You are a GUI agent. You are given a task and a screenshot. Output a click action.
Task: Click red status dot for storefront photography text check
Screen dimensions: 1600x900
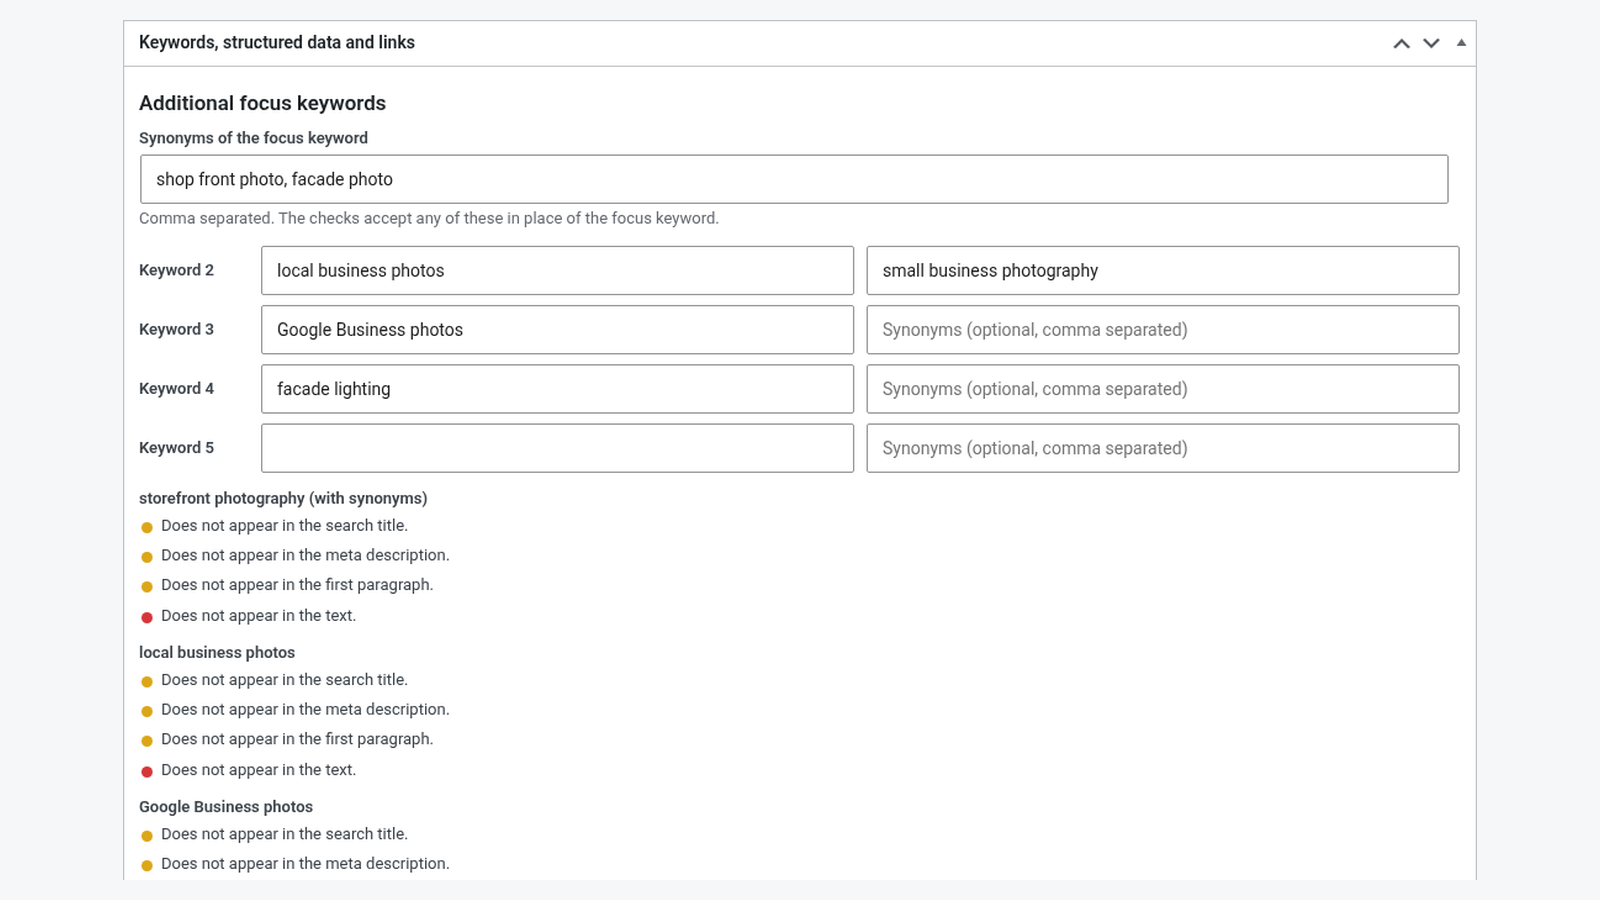point(147,617)
